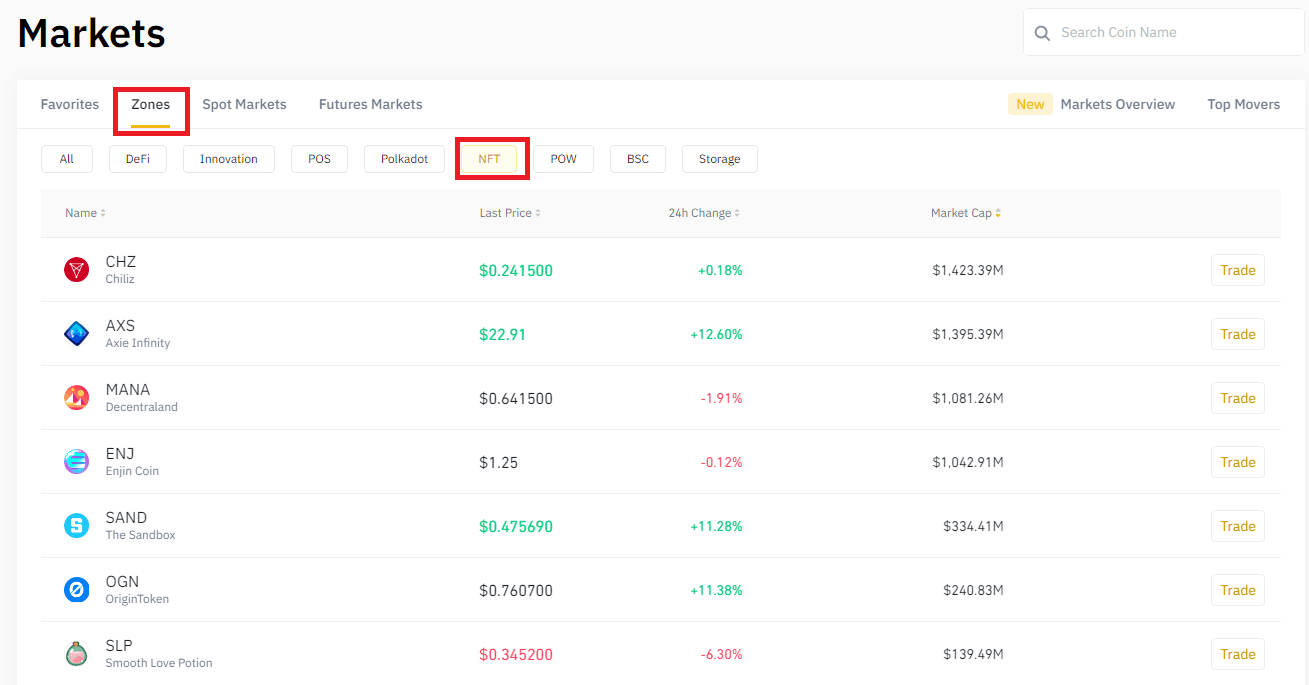Click the MANA ticker name

pyautogui.click(x=128, y=390)
